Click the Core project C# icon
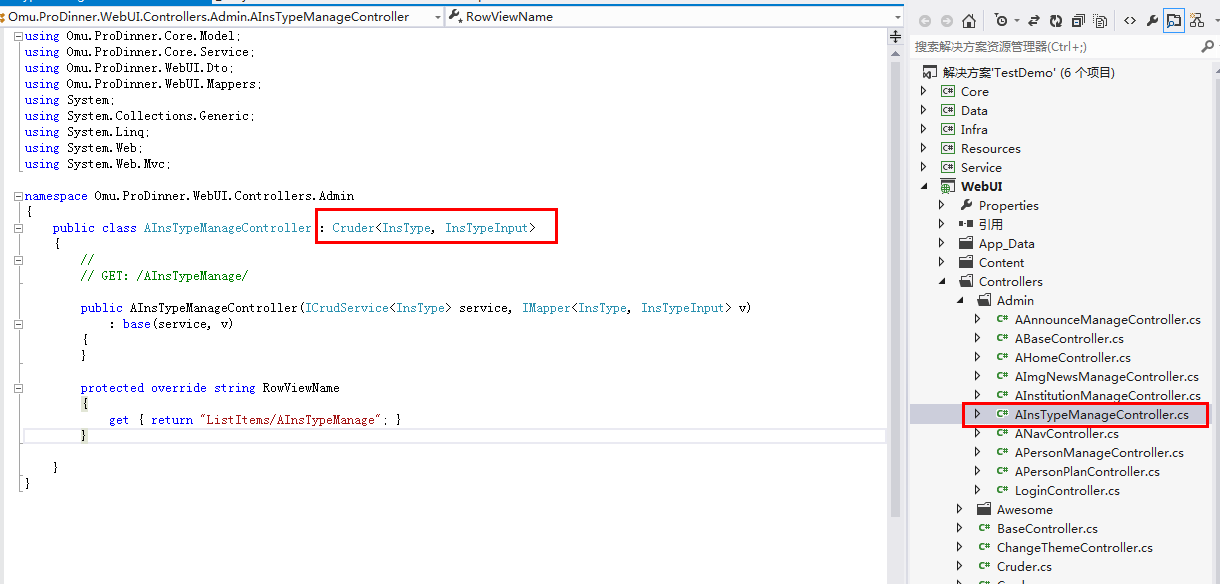 pos(948,91)
